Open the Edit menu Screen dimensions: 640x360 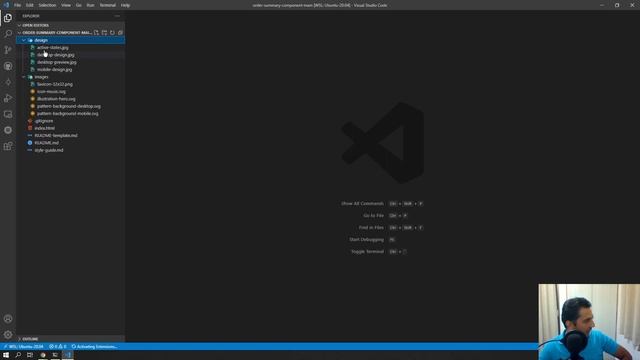pos(30,5)
